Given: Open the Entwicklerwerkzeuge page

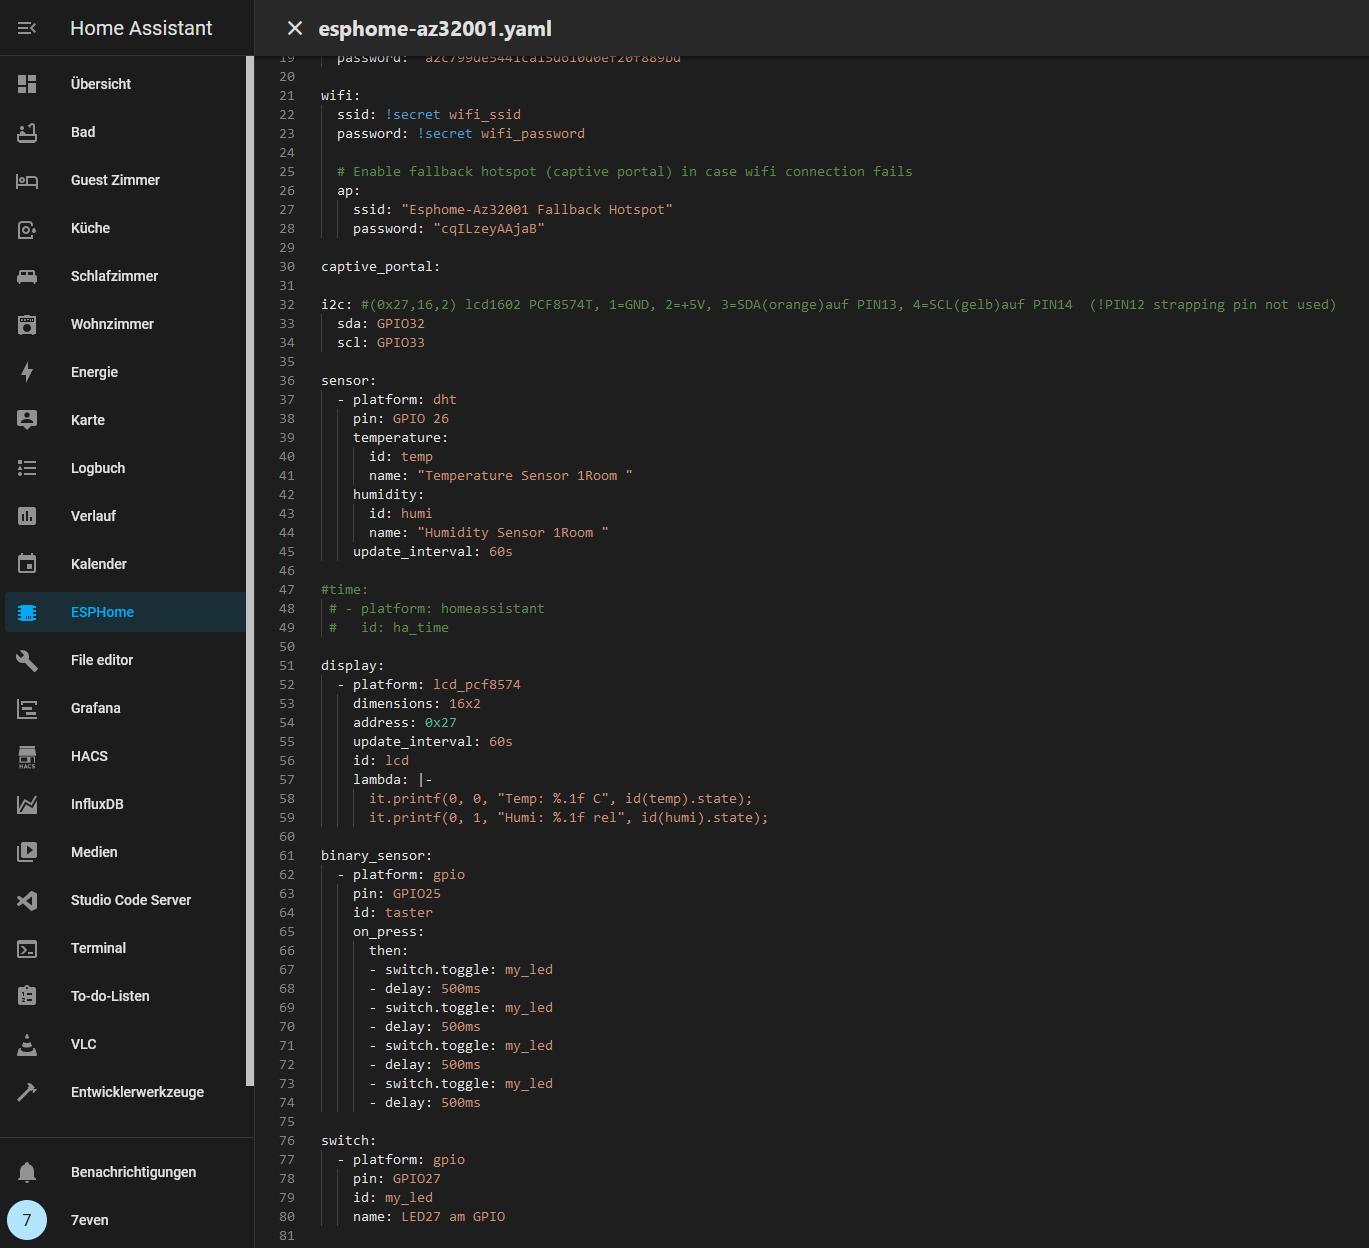Looking at the screenshot, I should [125, 1092].
